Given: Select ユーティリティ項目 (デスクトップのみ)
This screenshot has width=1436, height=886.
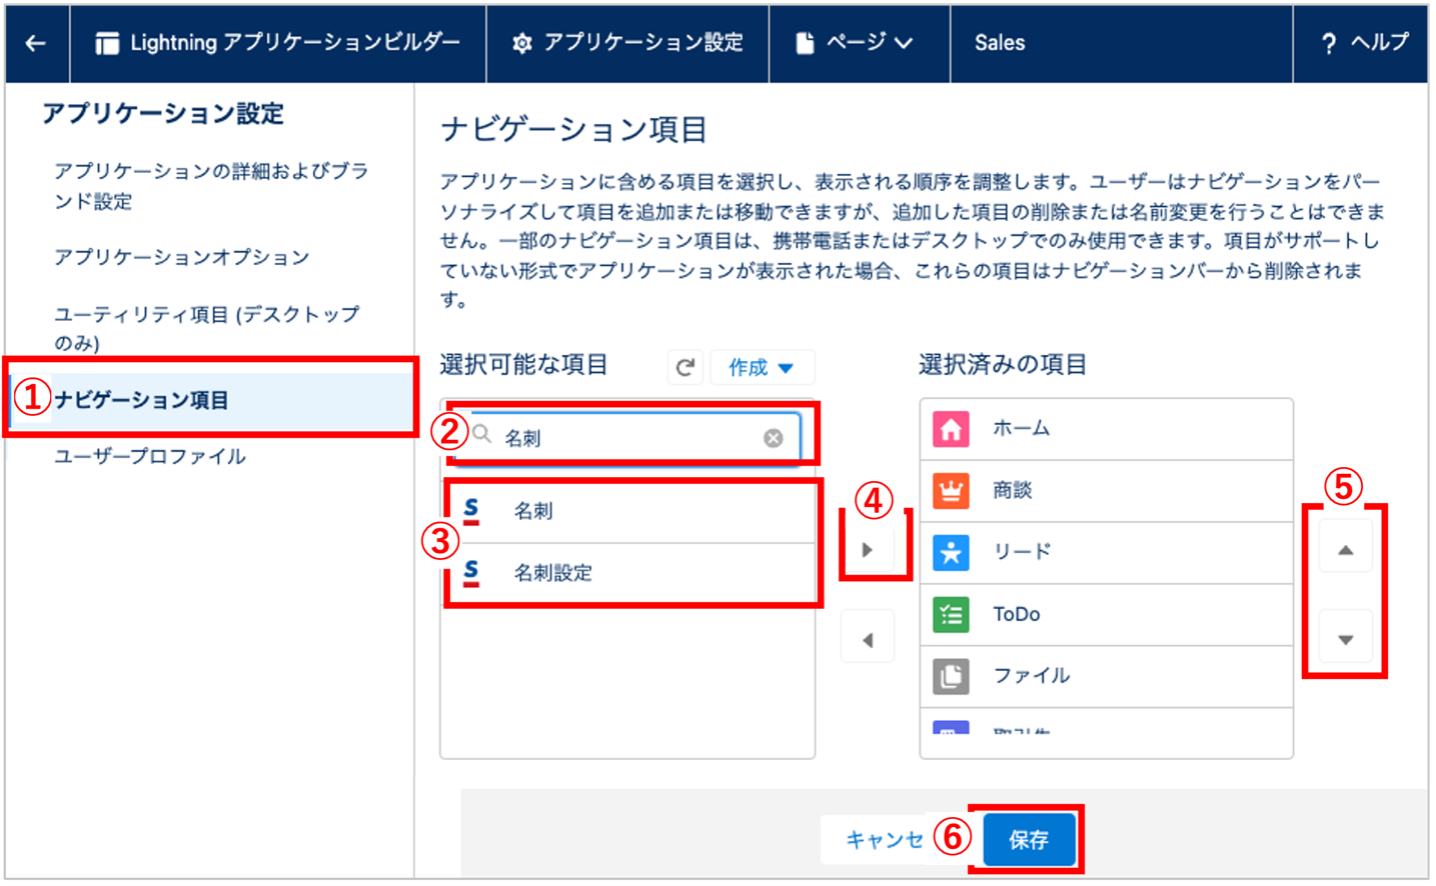Looking at the screenshot, I should point(207,328).
